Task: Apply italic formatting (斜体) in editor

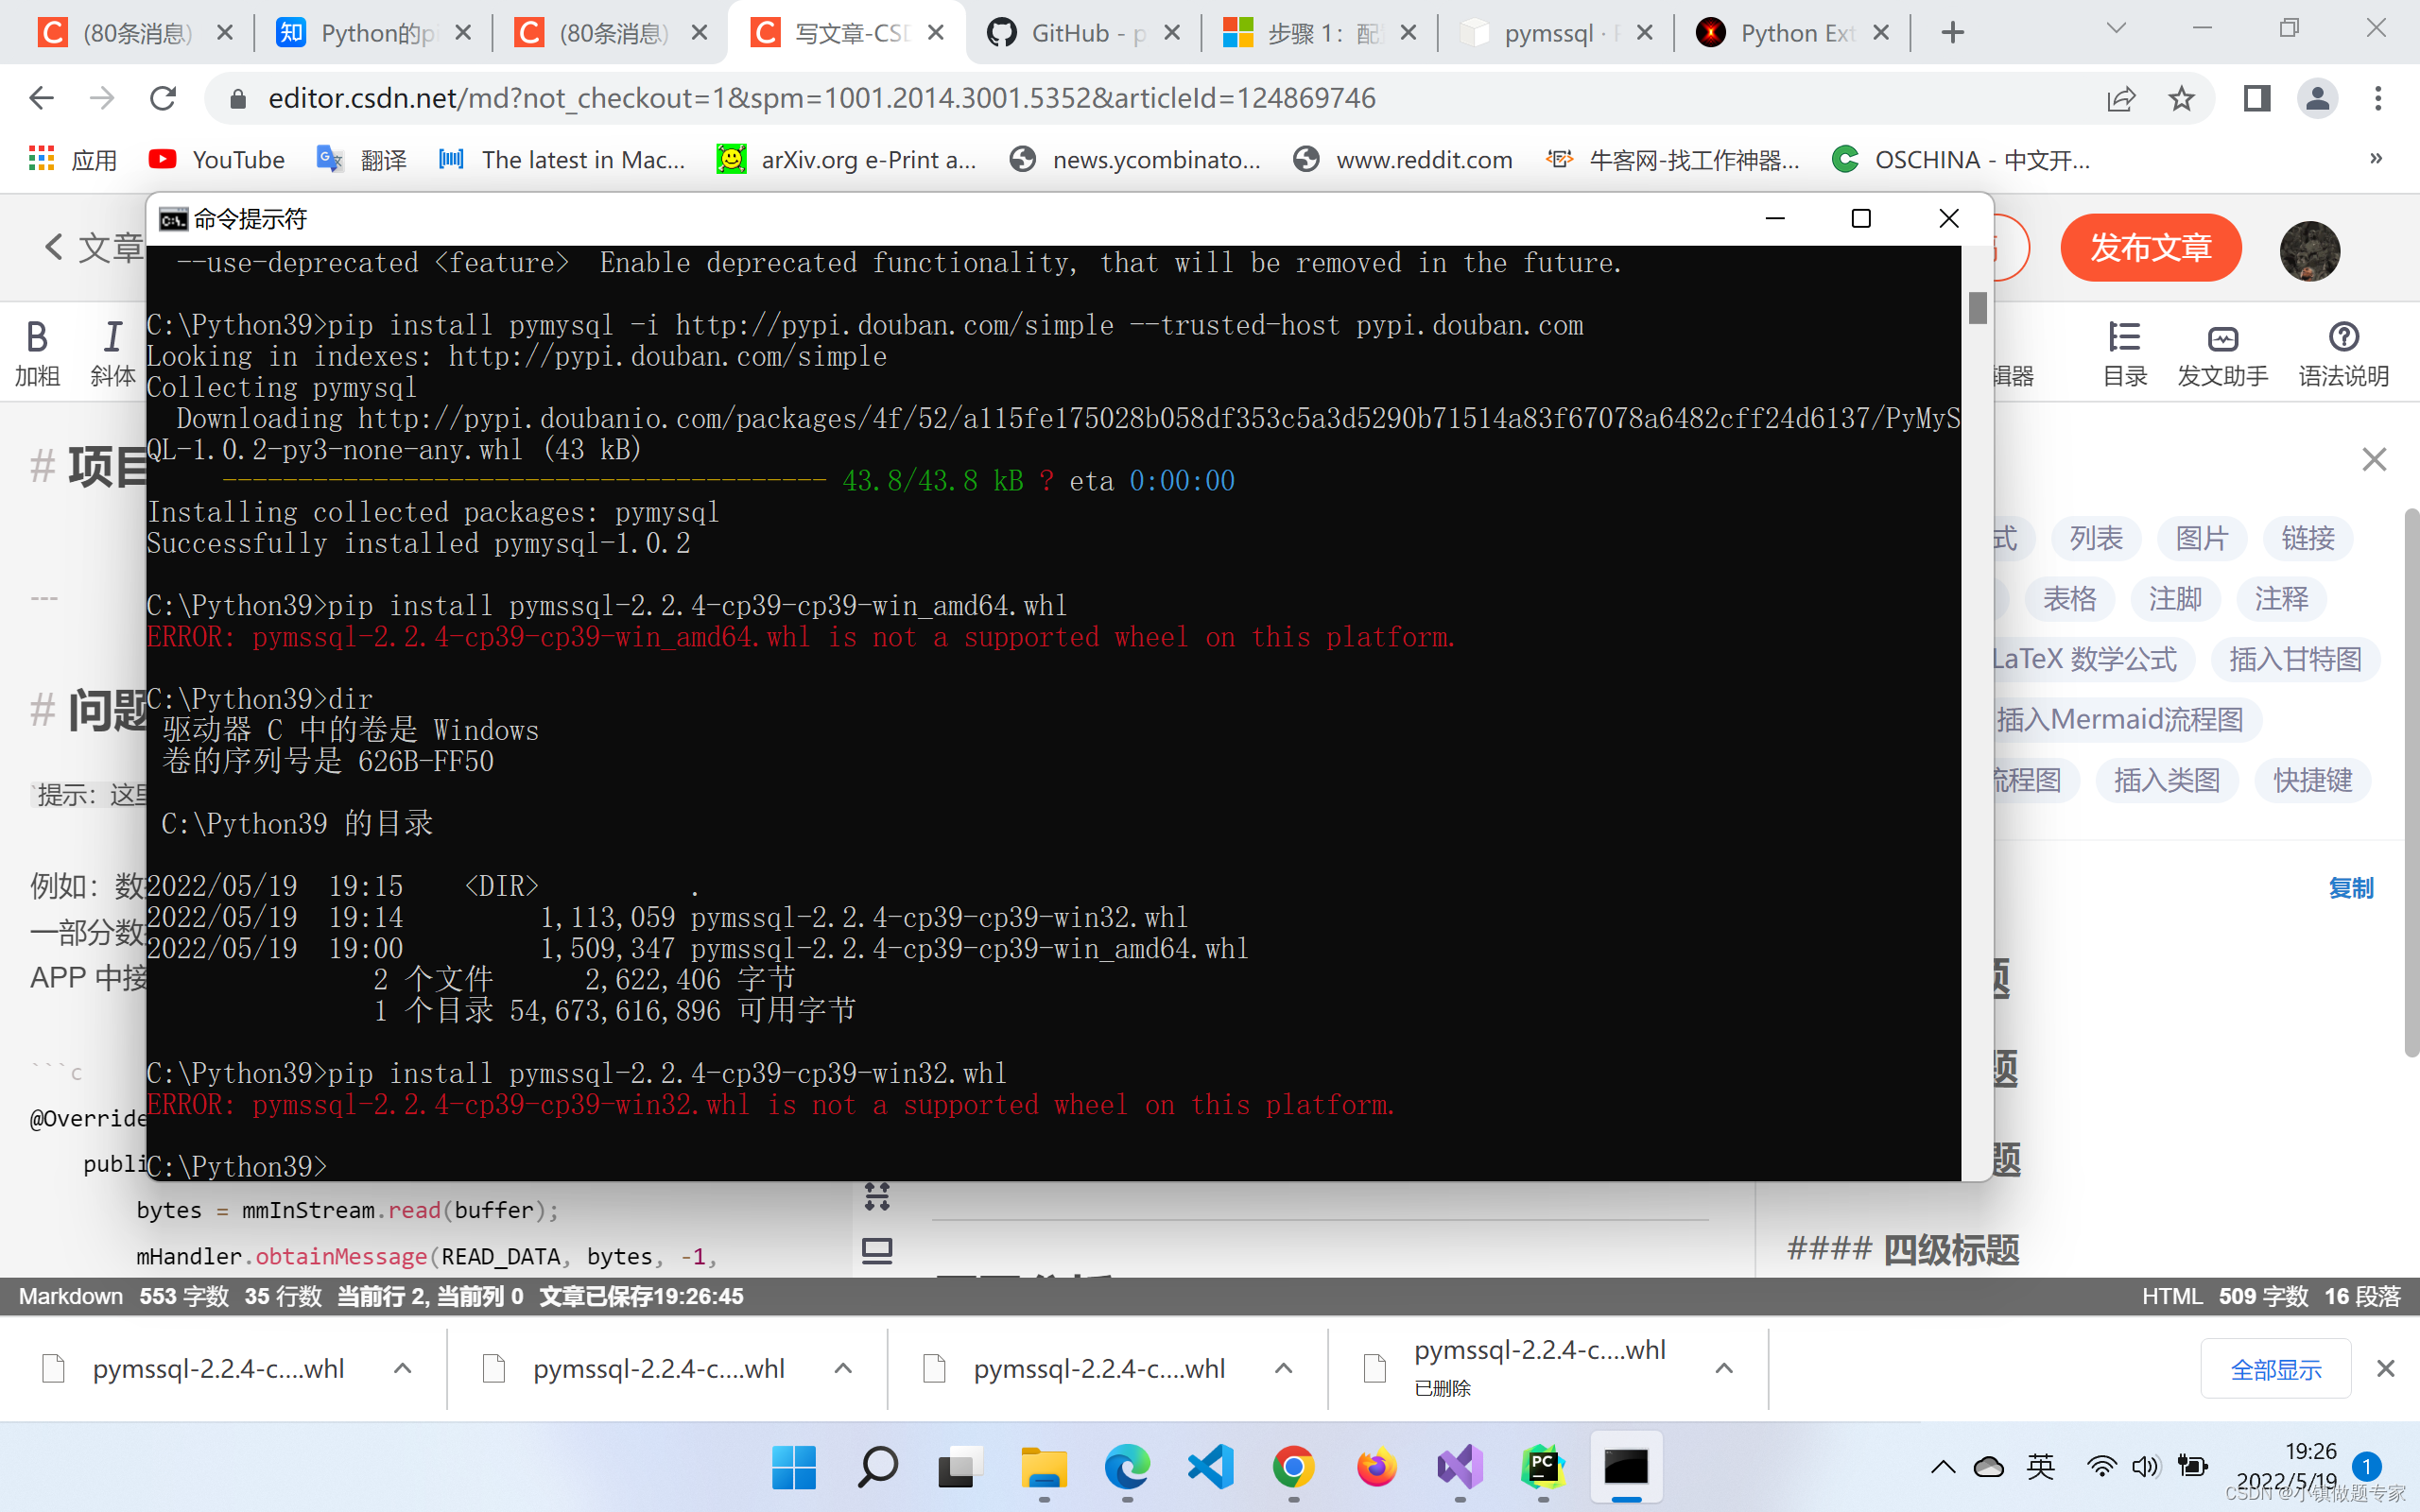Action: point(112,353)
